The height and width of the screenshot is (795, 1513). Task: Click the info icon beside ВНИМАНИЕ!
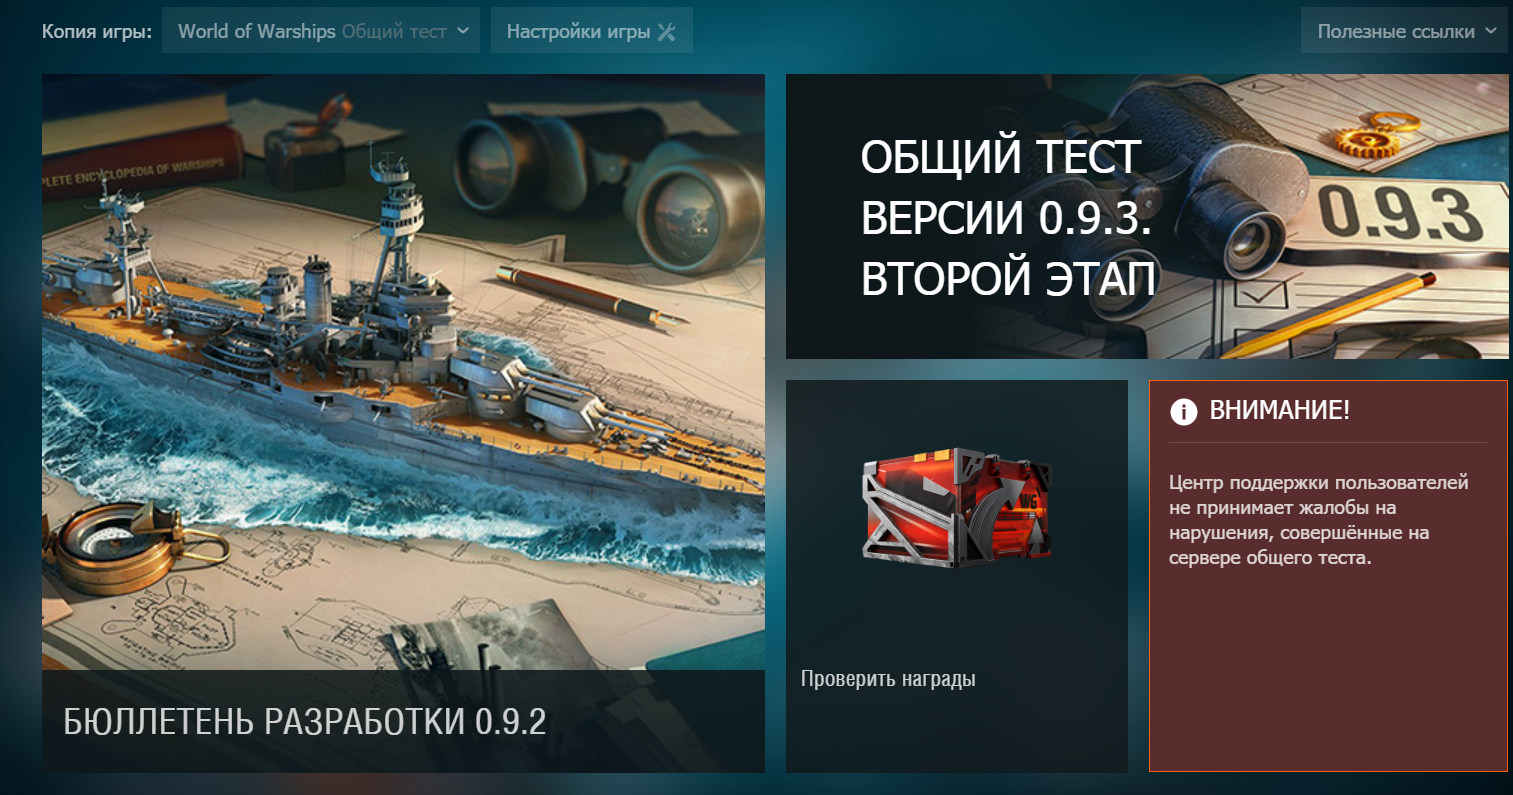[x=1183, y=411]
